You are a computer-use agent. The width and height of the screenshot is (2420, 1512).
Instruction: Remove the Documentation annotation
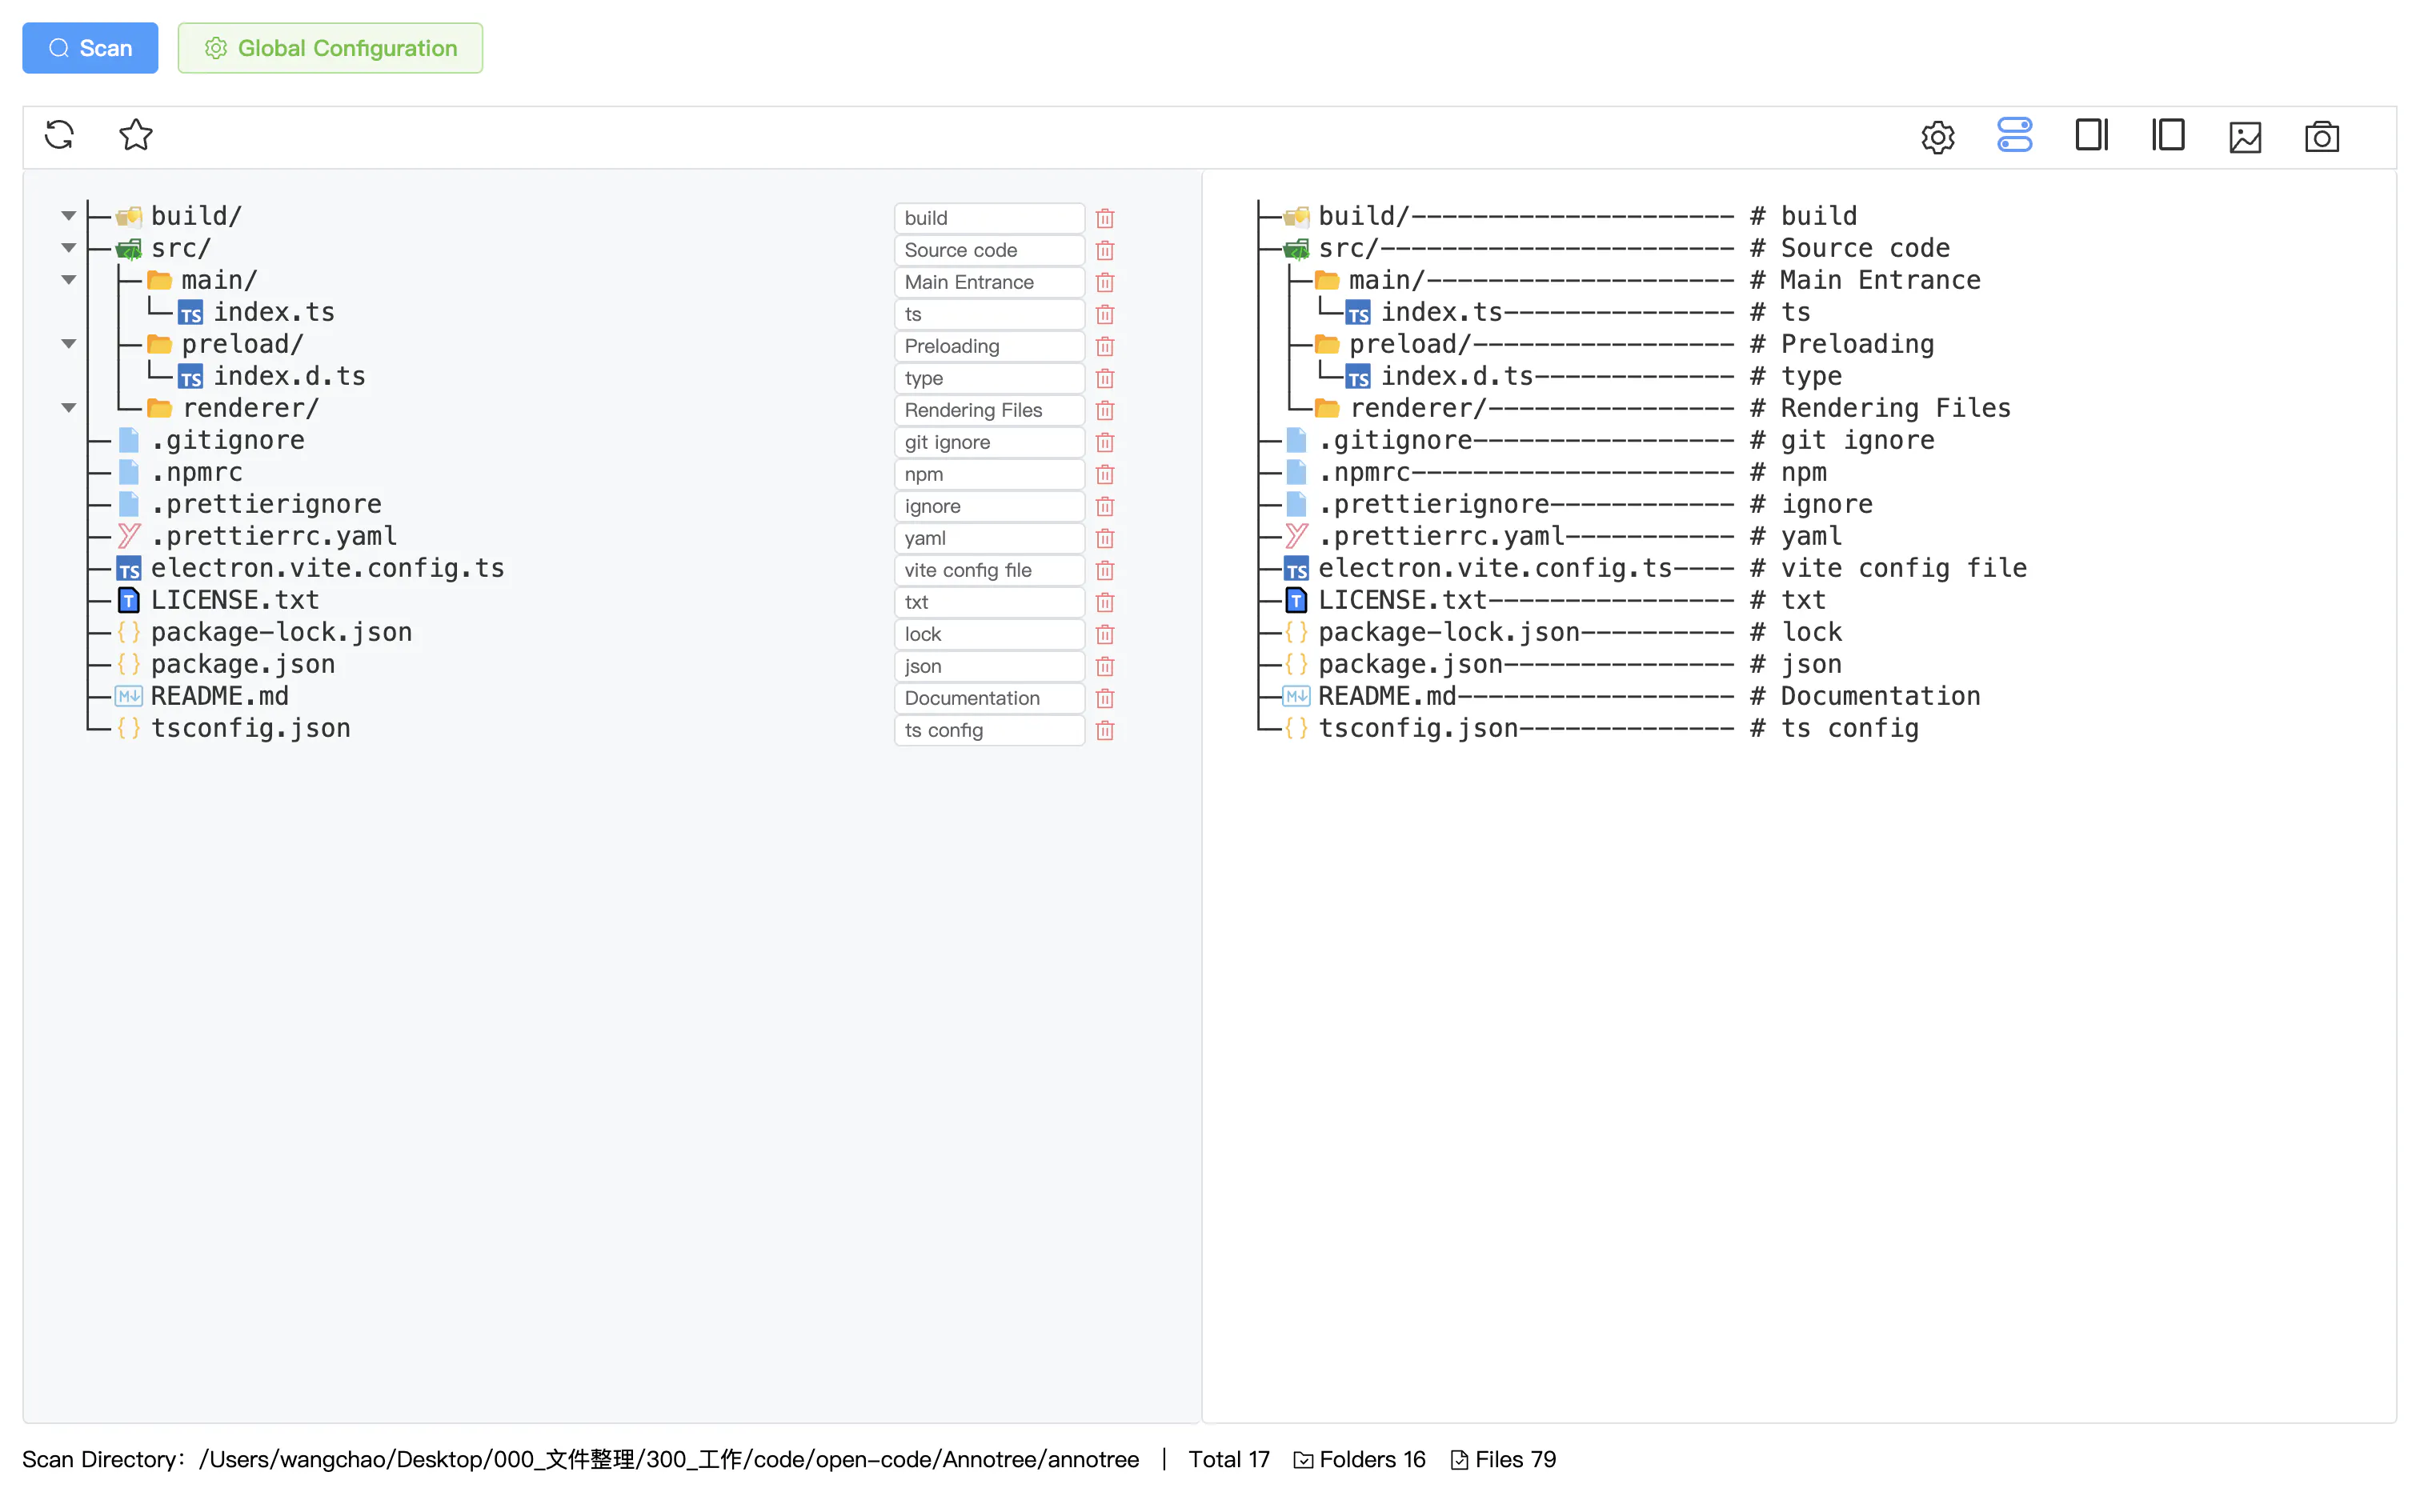[1105, 698]
